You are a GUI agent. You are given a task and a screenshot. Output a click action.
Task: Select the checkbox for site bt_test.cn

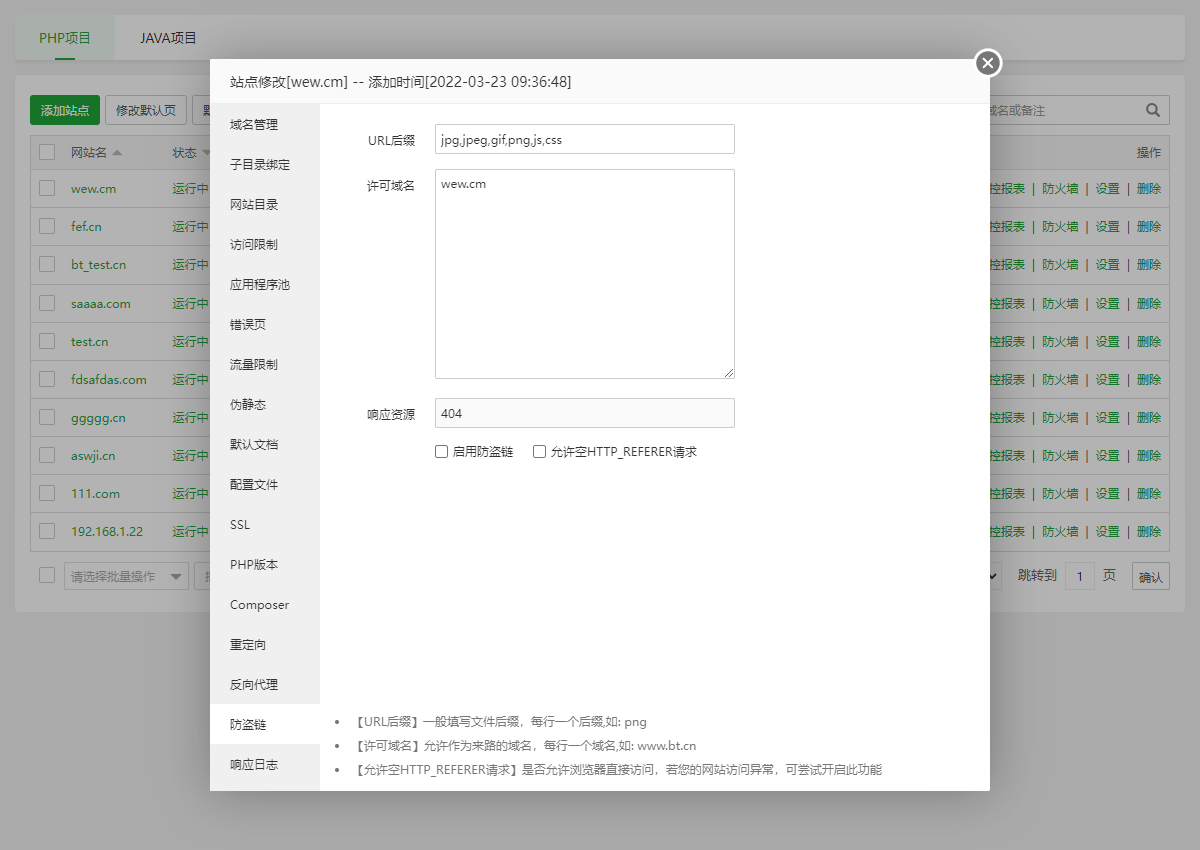click(46, 265)
